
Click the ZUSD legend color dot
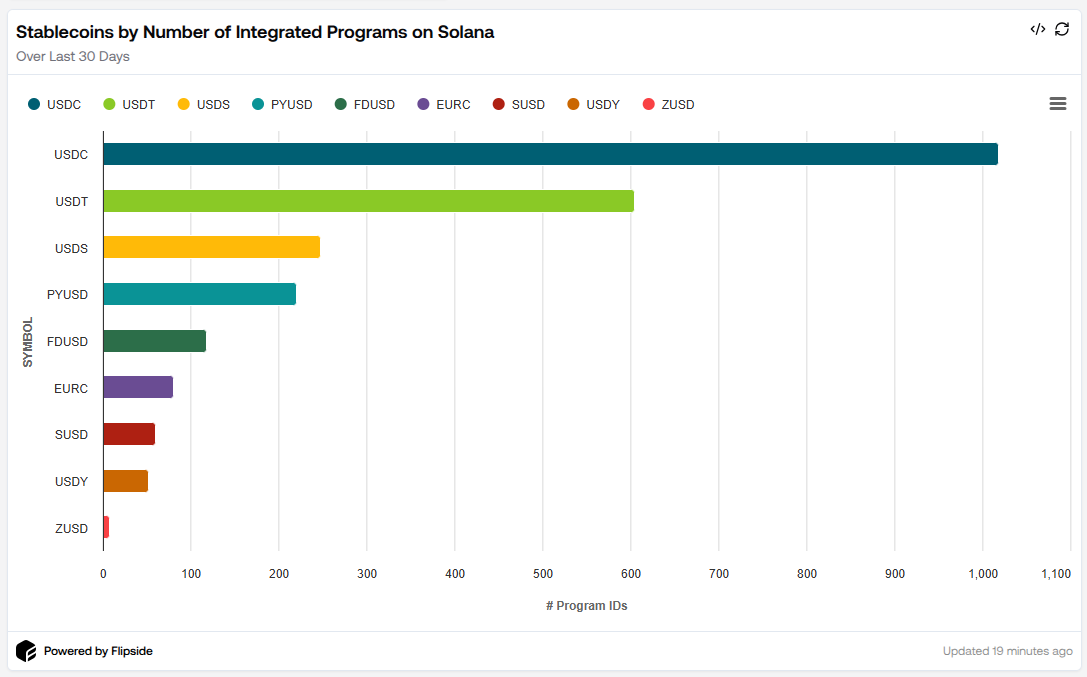click(647, 104)
